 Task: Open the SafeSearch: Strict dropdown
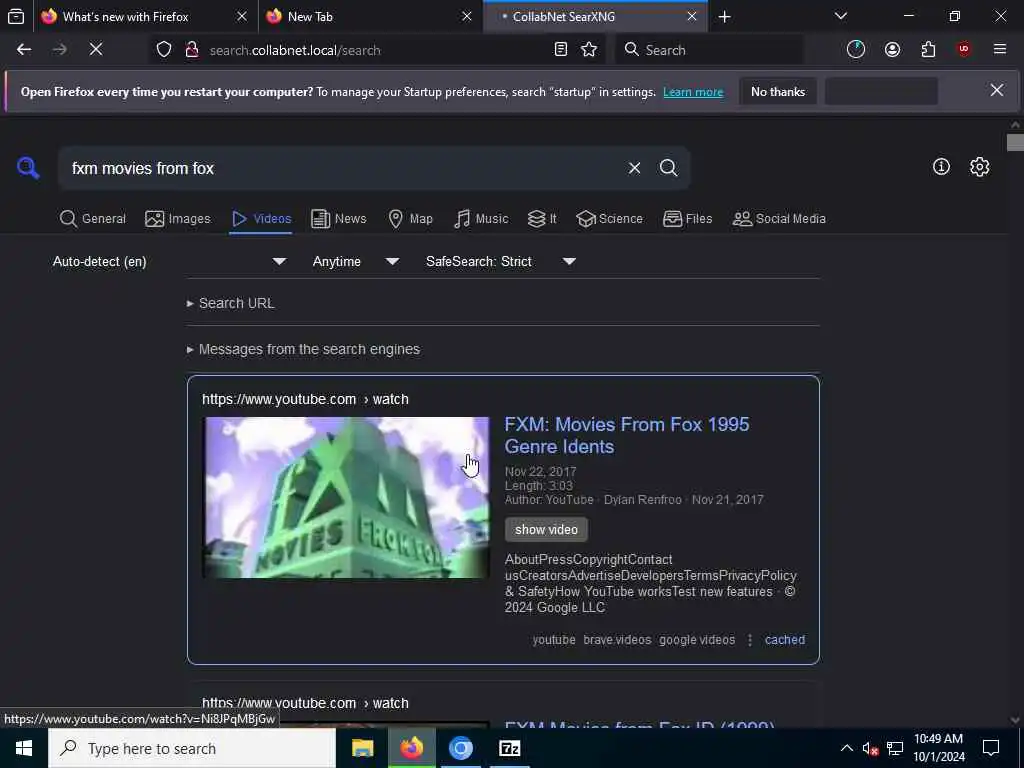pos(501,261)
